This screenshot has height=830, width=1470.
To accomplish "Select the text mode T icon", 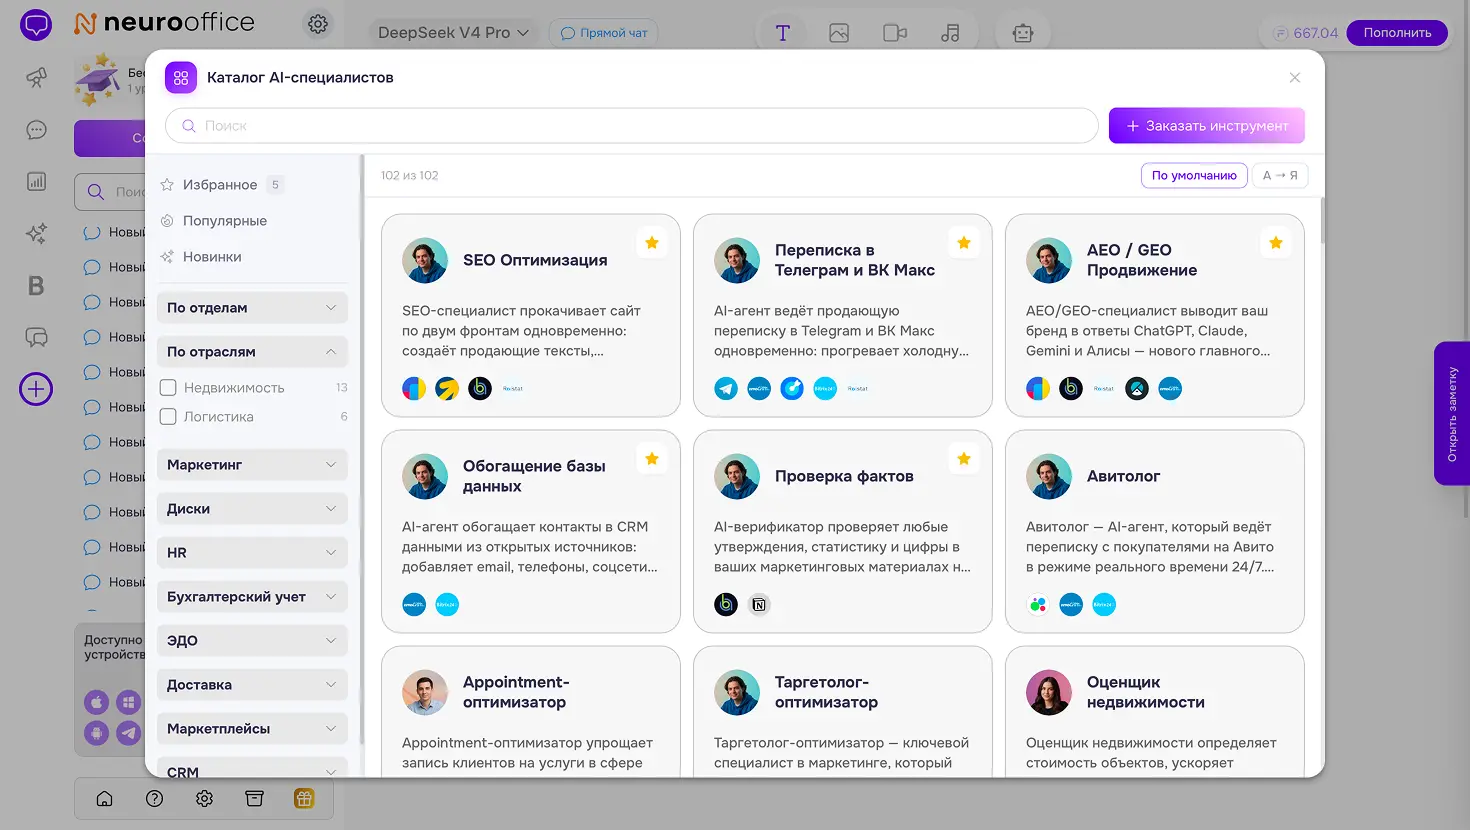I will pyautogui.click(x=783, y=33).
